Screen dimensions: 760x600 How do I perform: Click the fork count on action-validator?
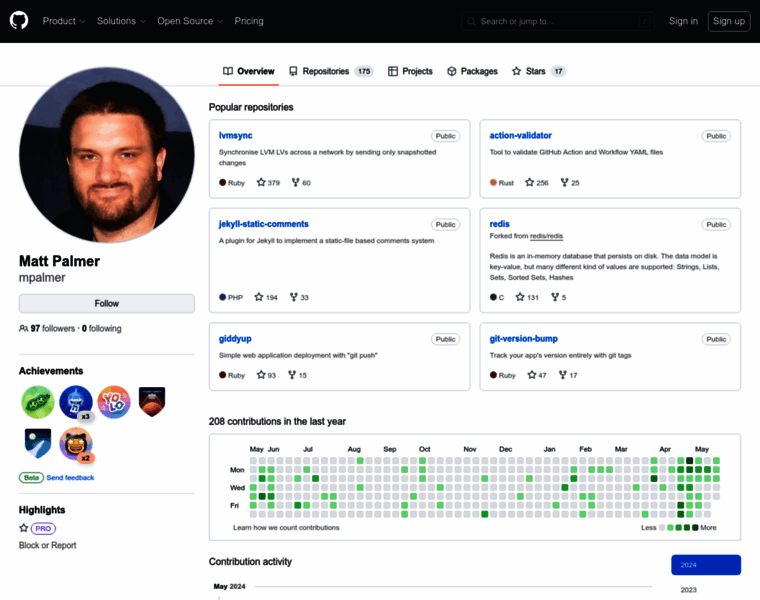click(x=570, y=183)
